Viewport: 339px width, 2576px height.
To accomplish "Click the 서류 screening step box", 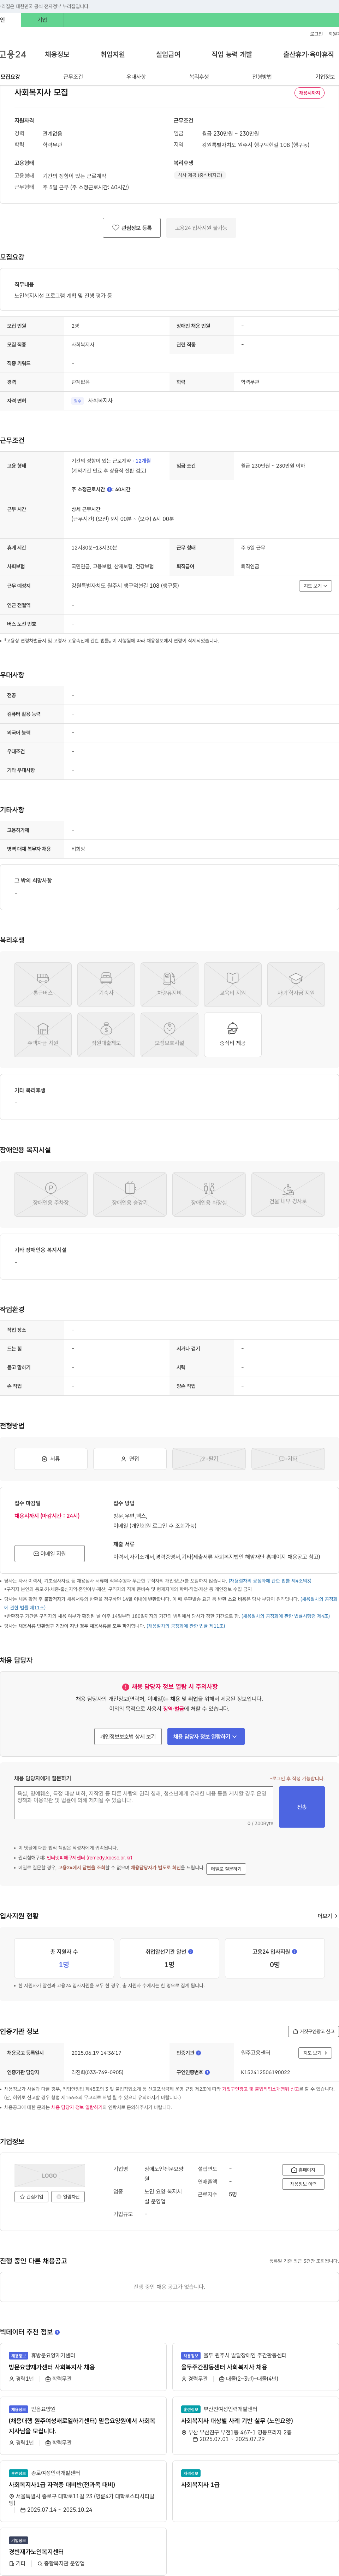I will (50, 1459).
